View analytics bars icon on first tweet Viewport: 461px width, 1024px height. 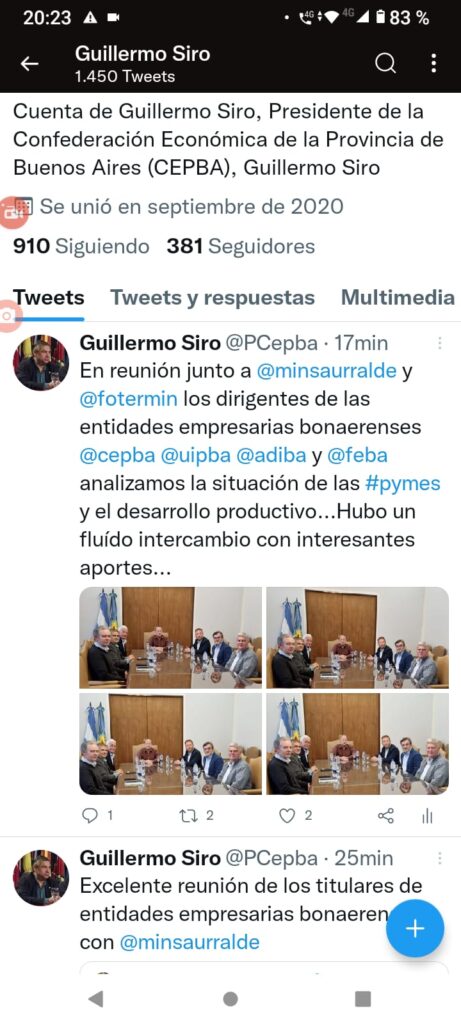(x=428, y=815)
